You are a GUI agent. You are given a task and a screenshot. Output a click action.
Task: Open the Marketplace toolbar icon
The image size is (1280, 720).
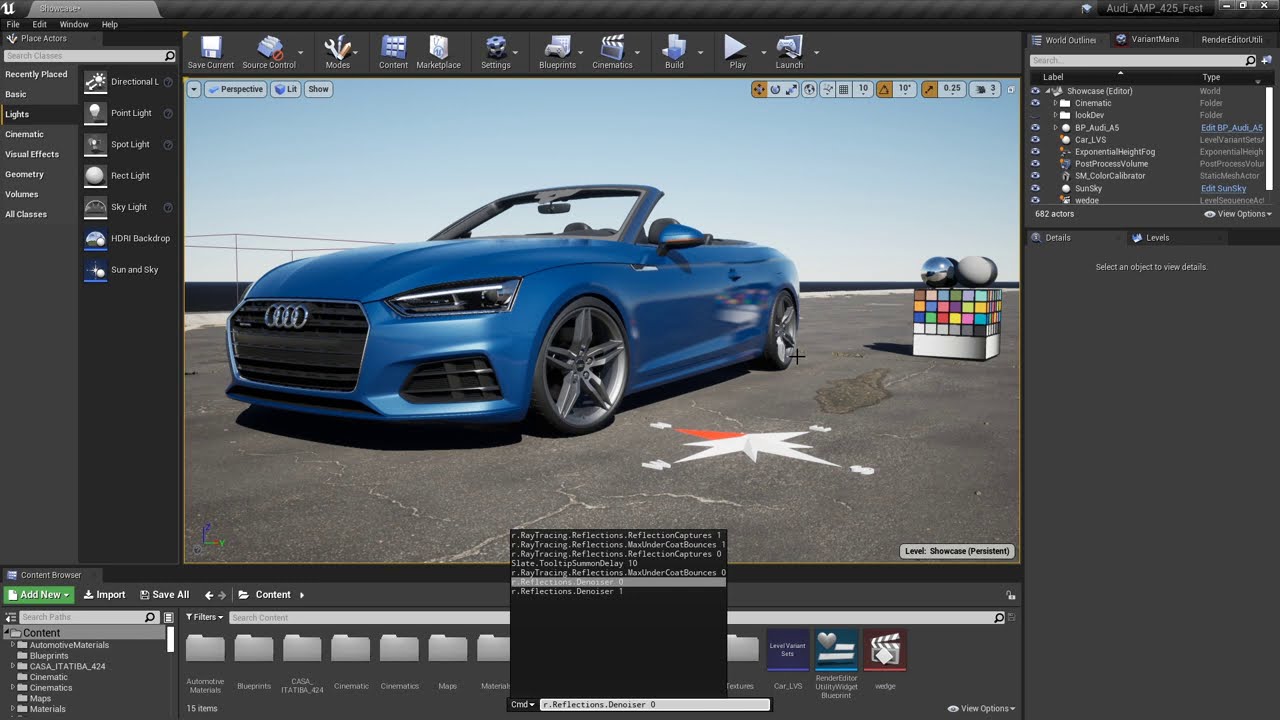(x=438, y=52)
